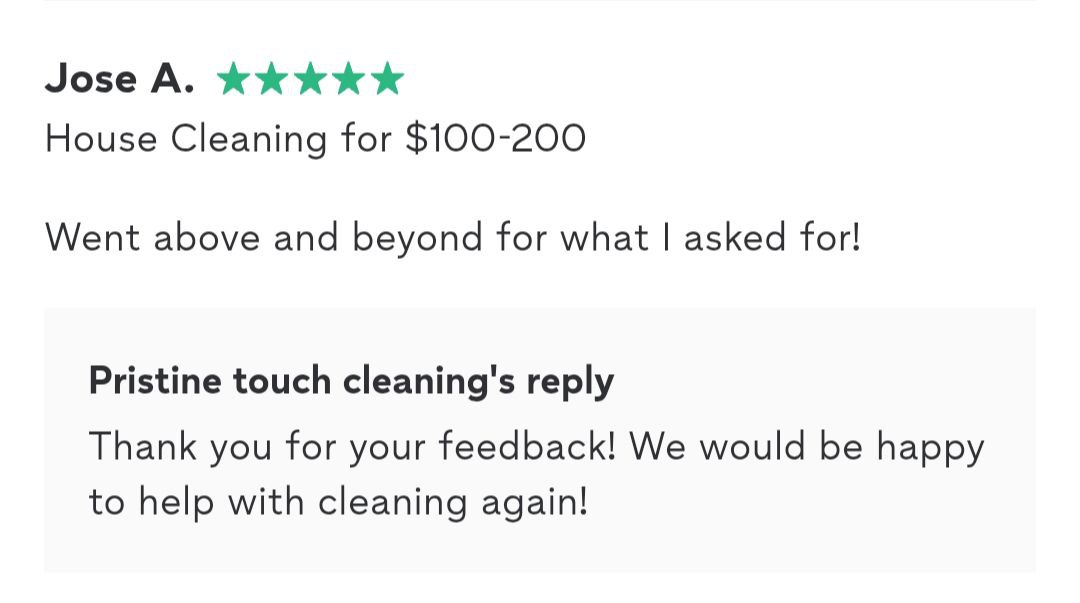The image size is (1080, 603).
Task: Open reviewer profile "Jose A."
Action: 119,79
